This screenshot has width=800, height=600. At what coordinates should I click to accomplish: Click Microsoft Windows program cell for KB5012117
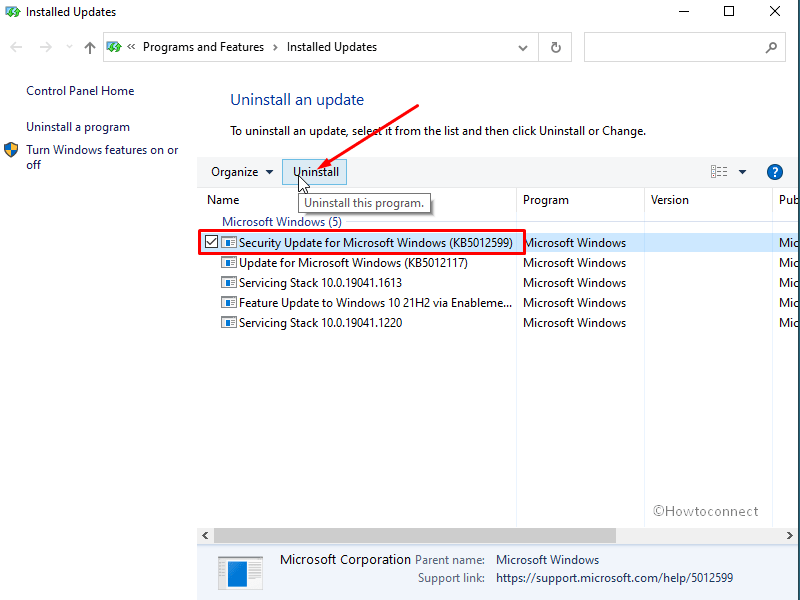coord(574,263)
